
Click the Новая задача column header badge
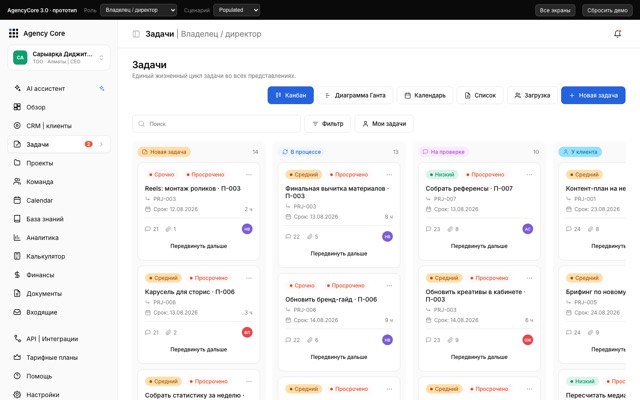click(x=164, y=152)
